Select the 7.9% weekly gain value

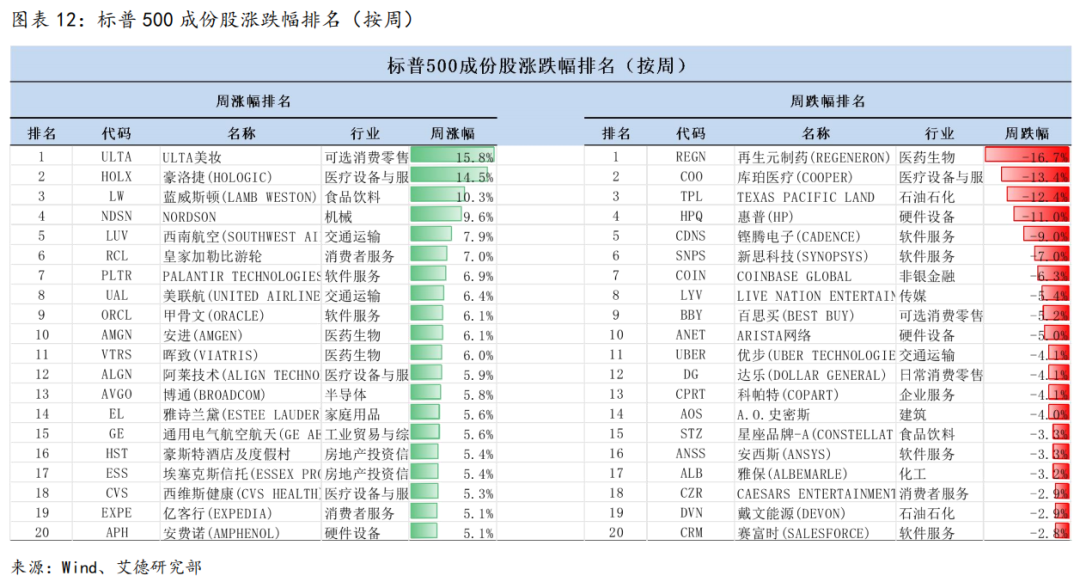[x=478, y=236]
